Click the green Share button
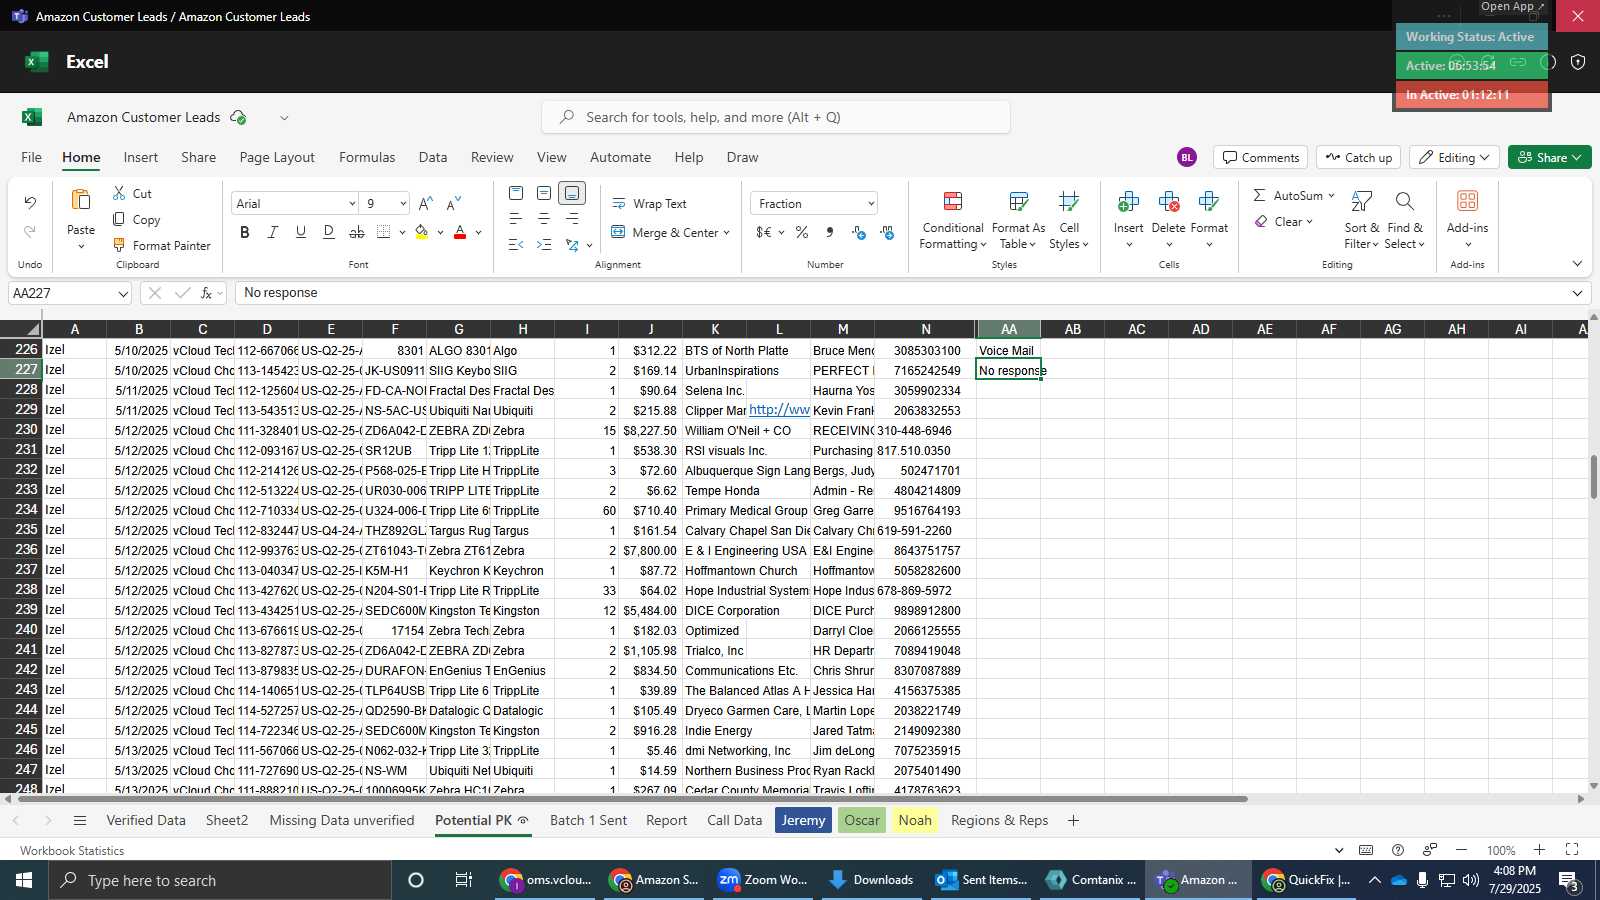This screenshot has height=900, width=1600. click(1549, 157)
